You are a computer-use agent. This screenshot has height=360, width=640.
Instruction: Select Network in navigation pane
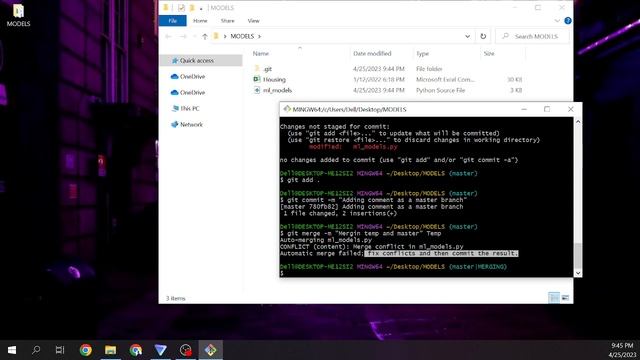pos(191,124)
